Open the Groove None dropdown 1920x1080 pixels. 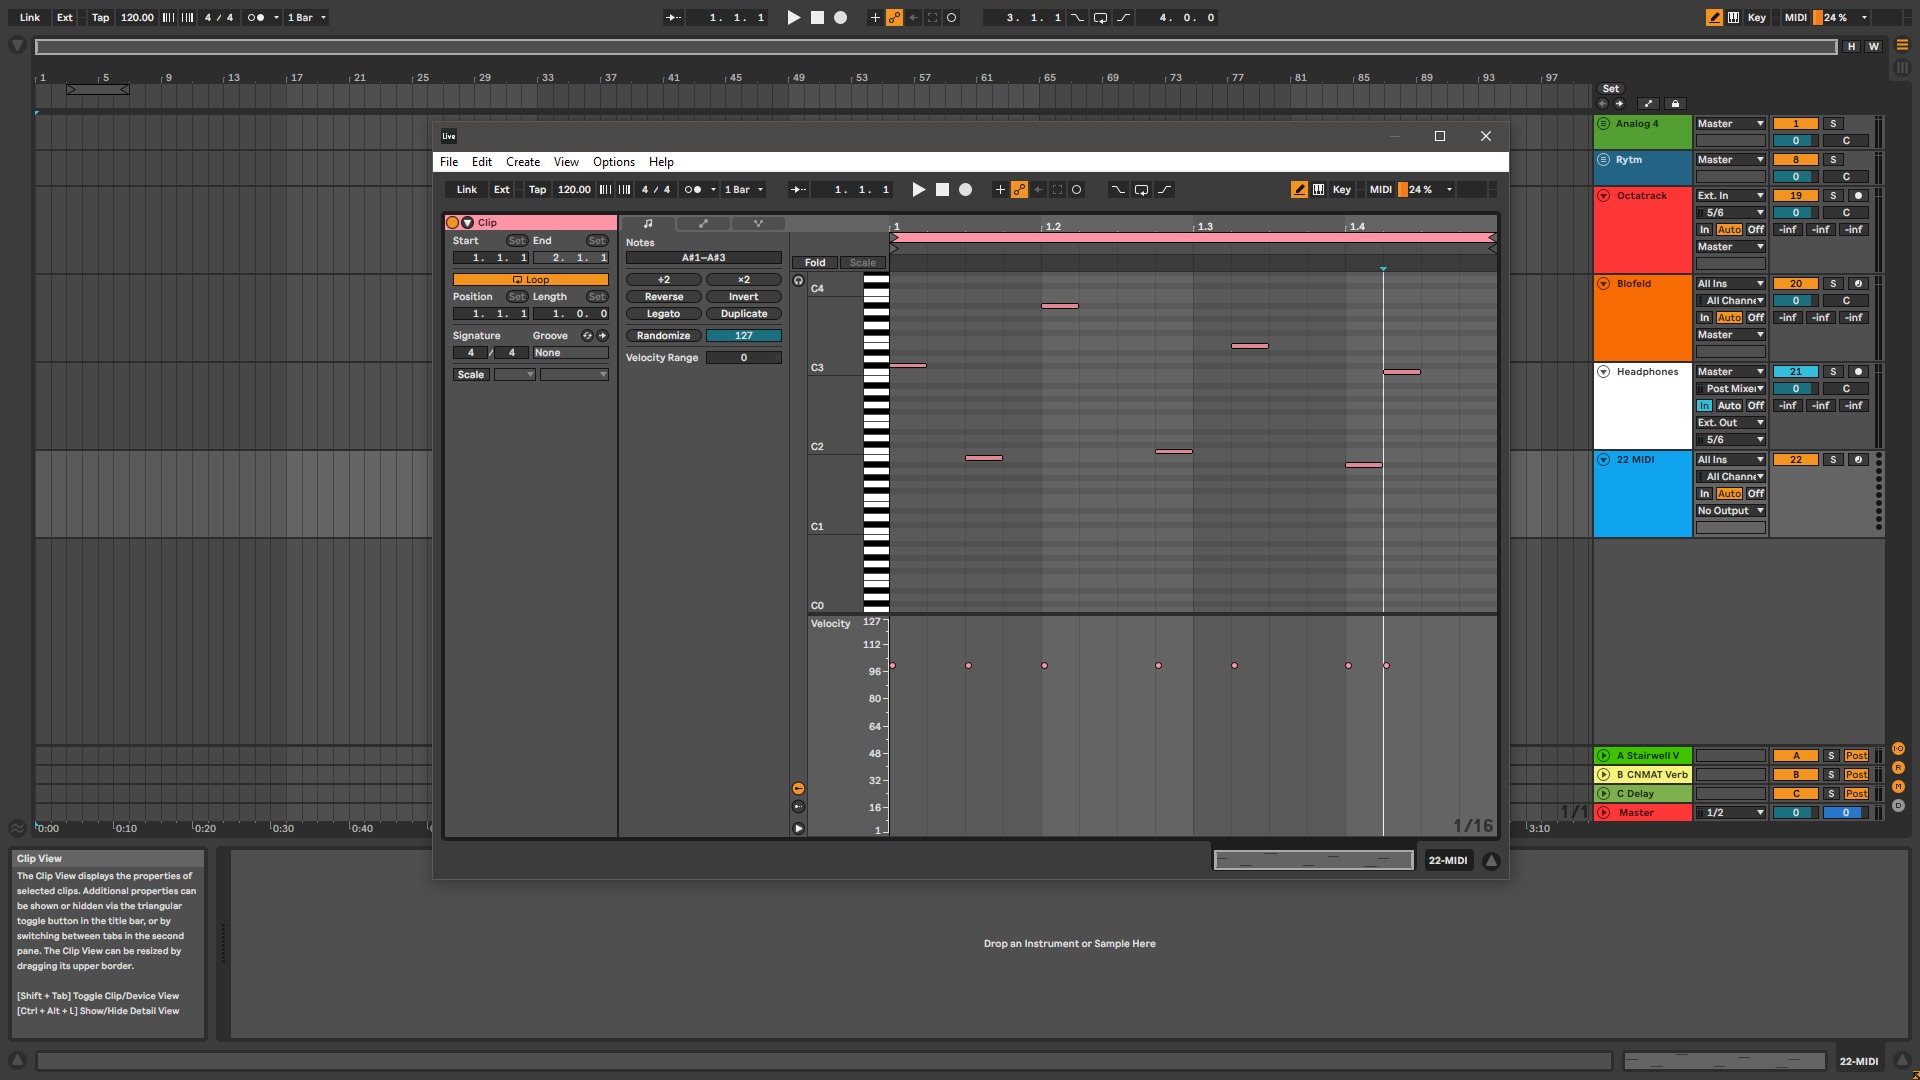click(x=570, y=353)
